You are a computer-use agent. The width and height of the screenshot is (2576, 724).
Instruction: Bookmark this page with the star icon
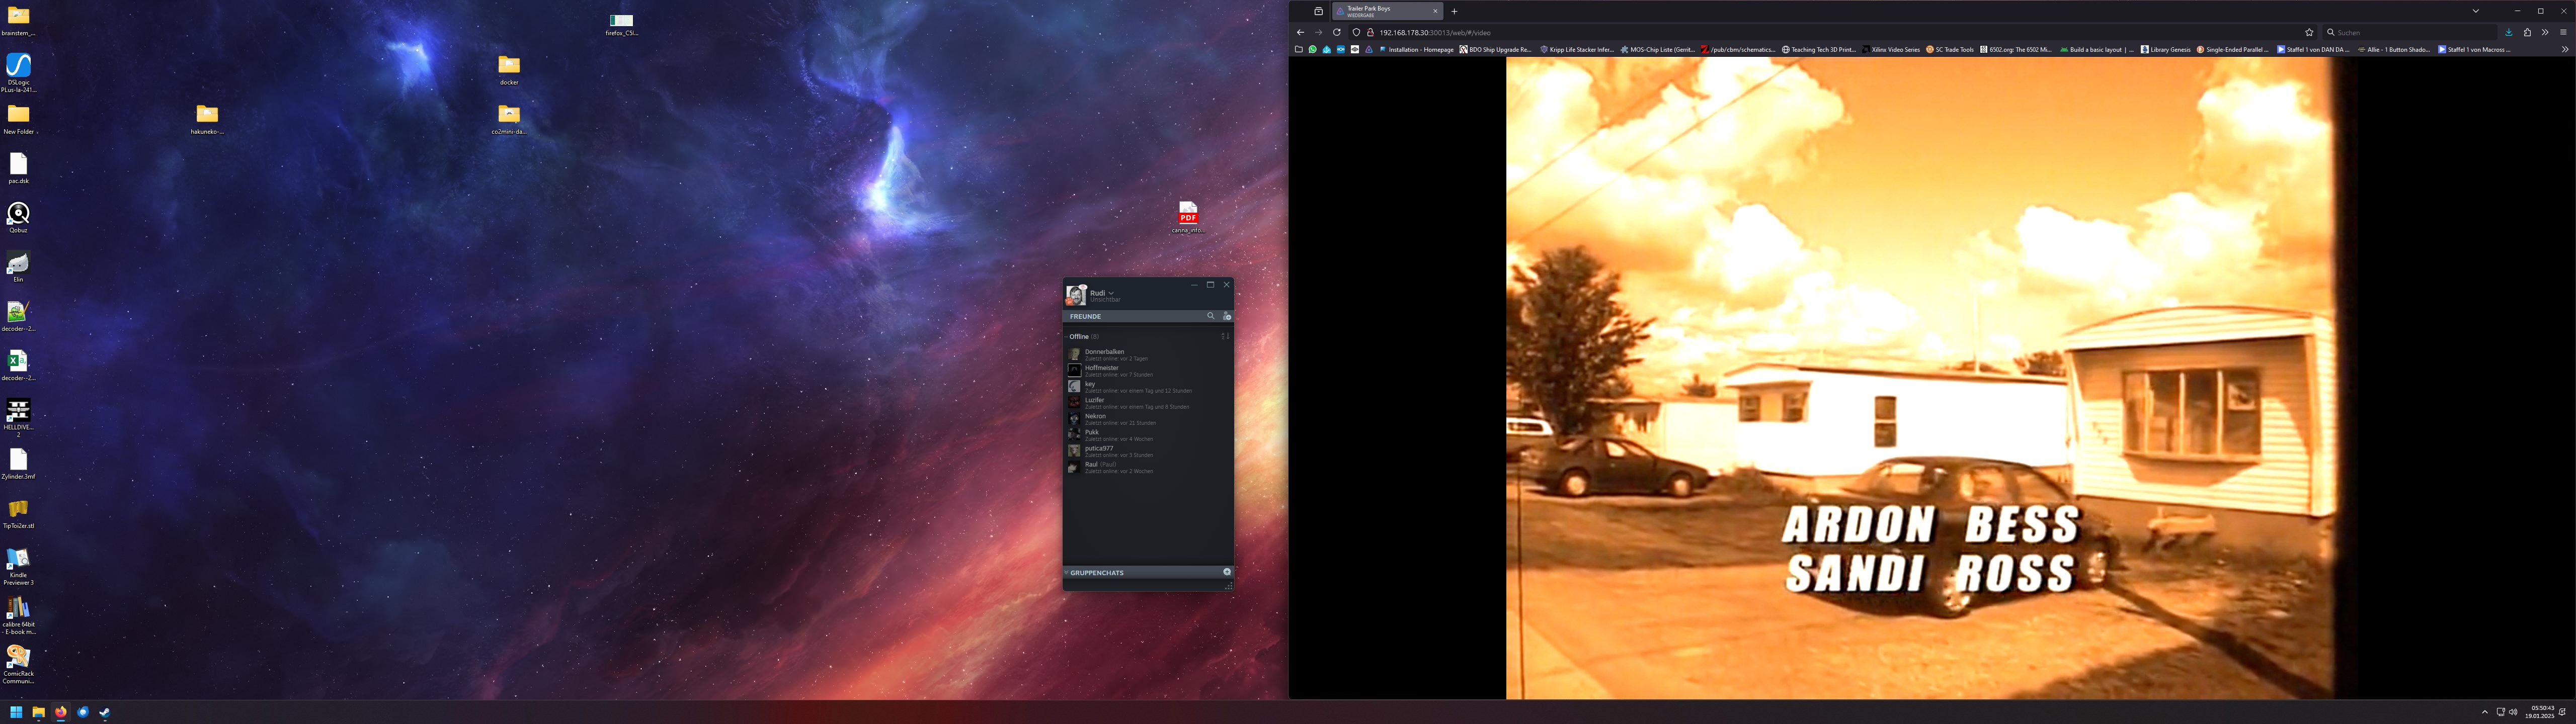tap(2309, 32)
